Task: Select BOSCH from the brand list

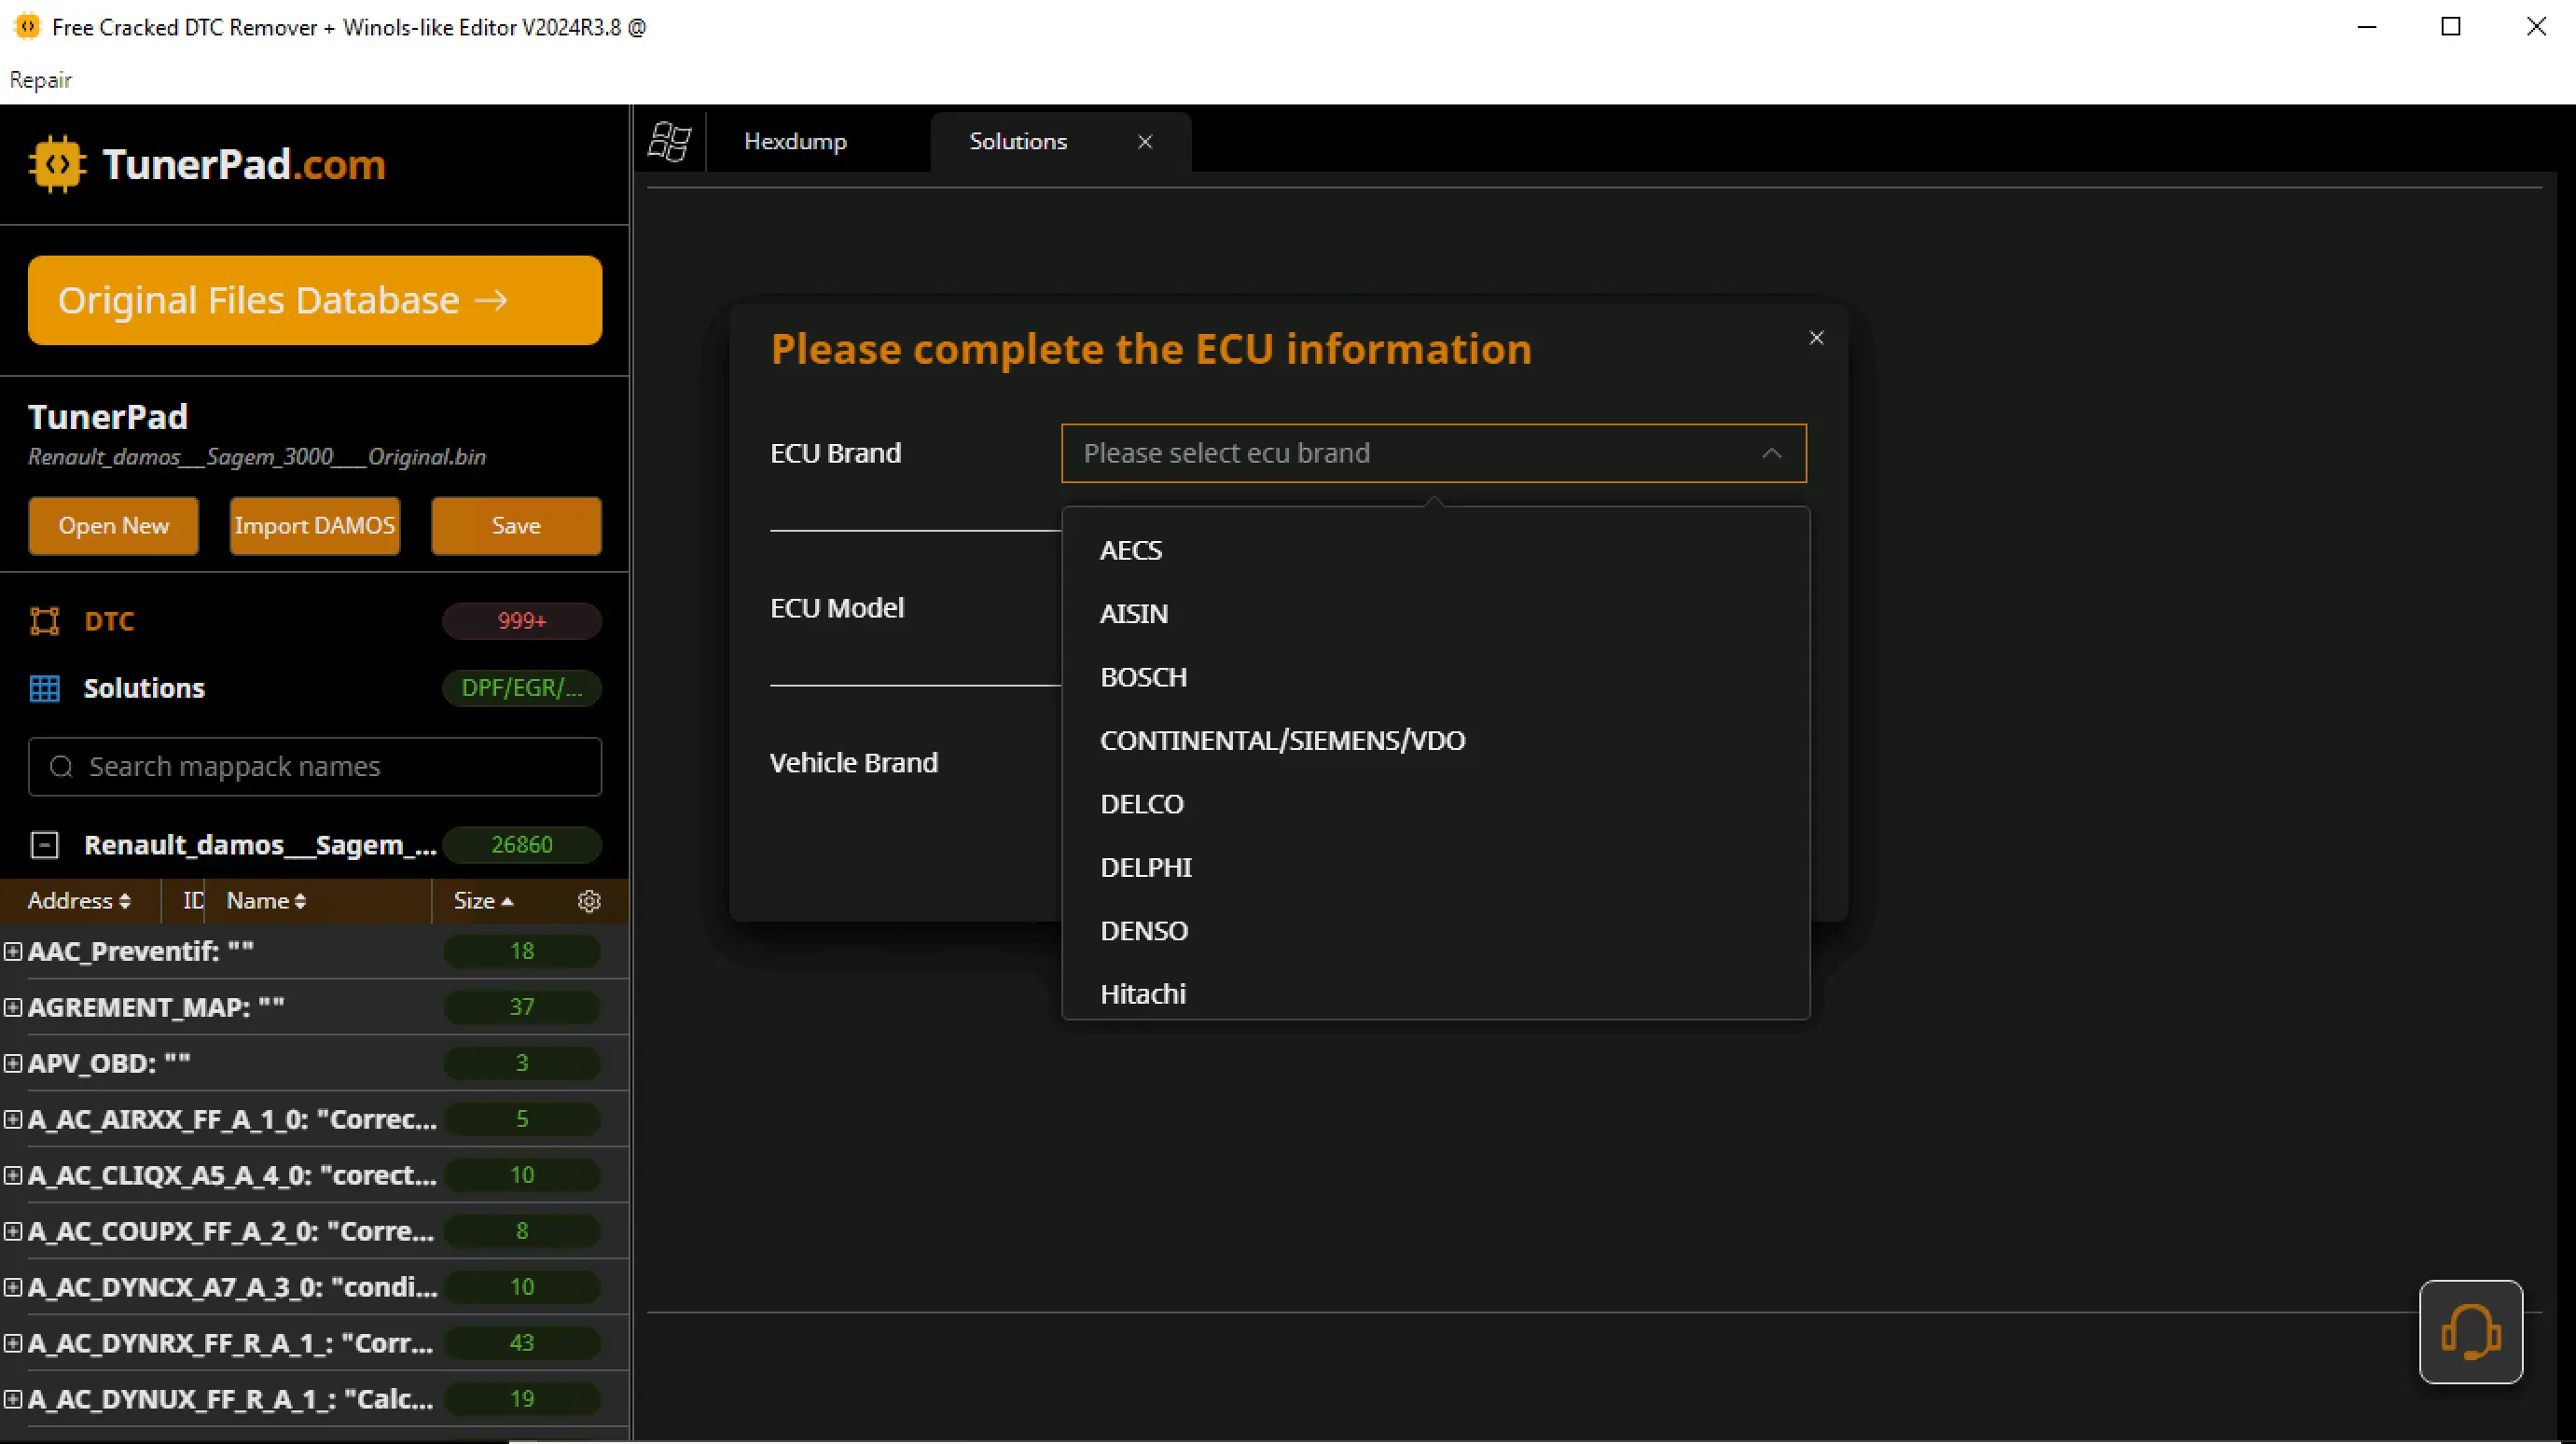Action: (x=1143, y=677)
